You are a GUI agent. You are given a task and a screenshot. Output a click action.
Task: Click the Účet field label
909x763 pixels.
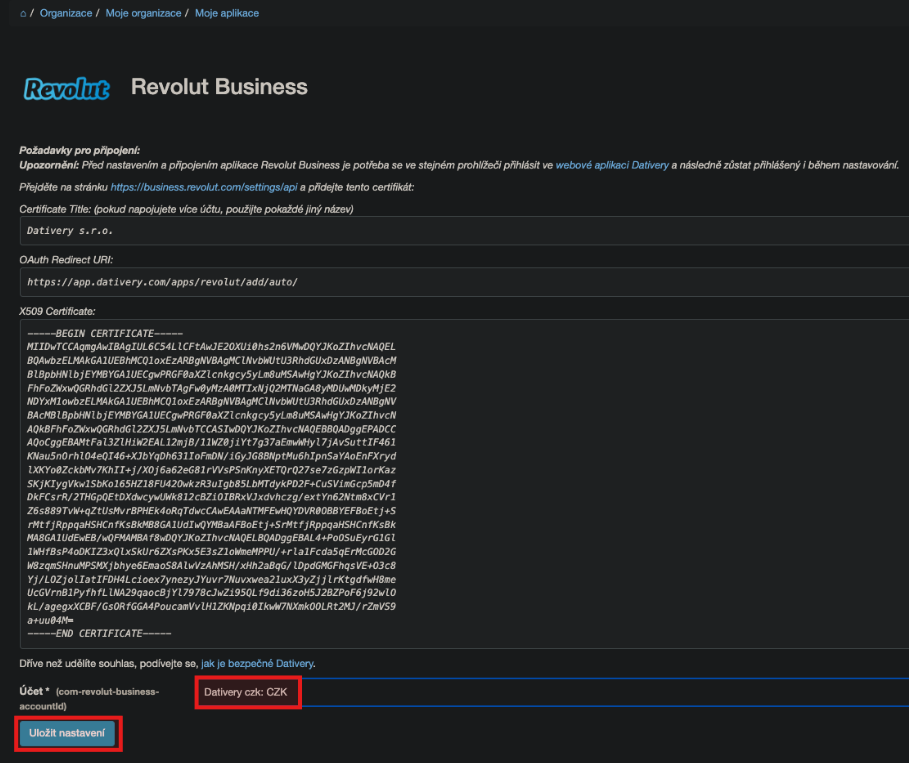(x=89, y=698)
